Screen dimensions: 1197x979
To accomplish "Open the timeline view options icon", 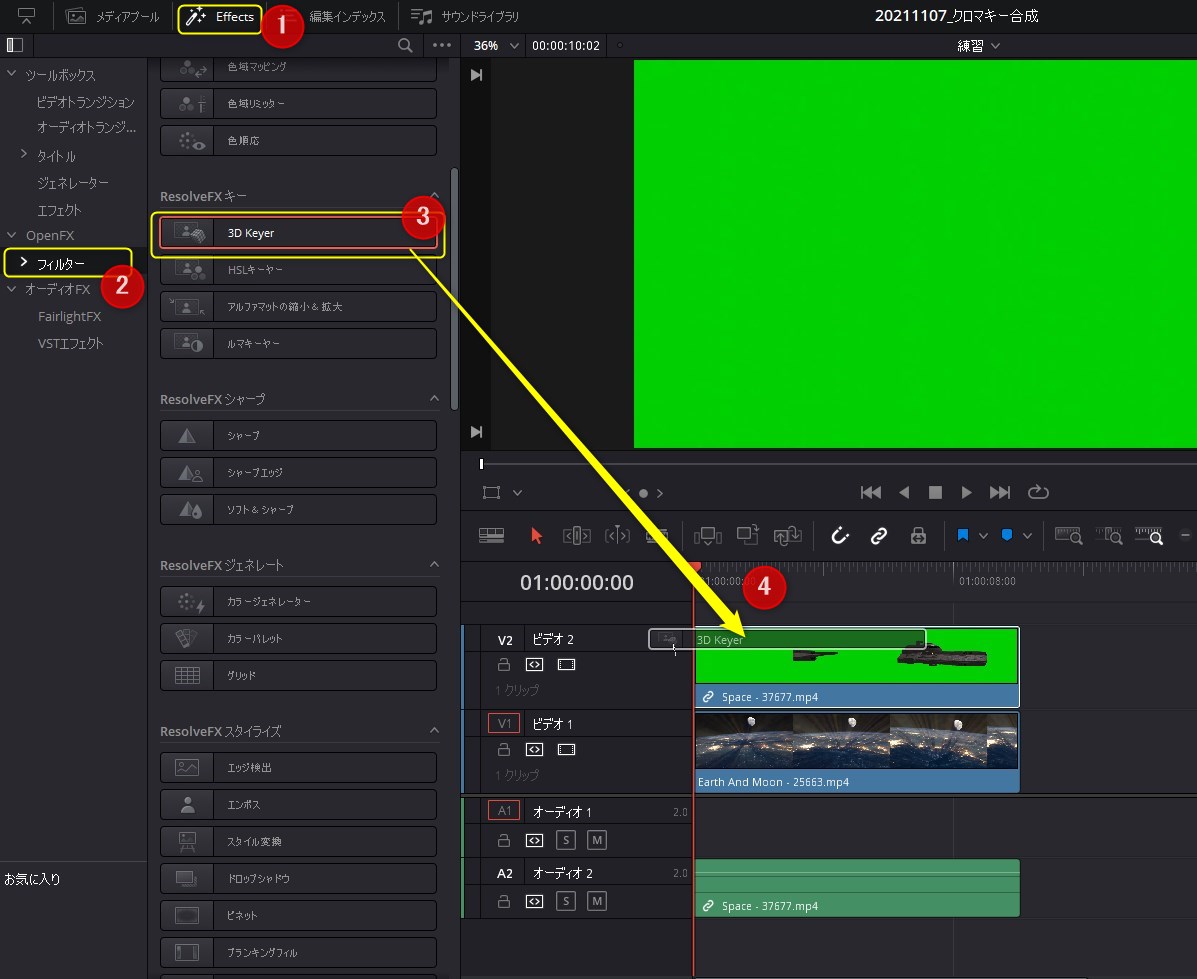I will point(491,535).
